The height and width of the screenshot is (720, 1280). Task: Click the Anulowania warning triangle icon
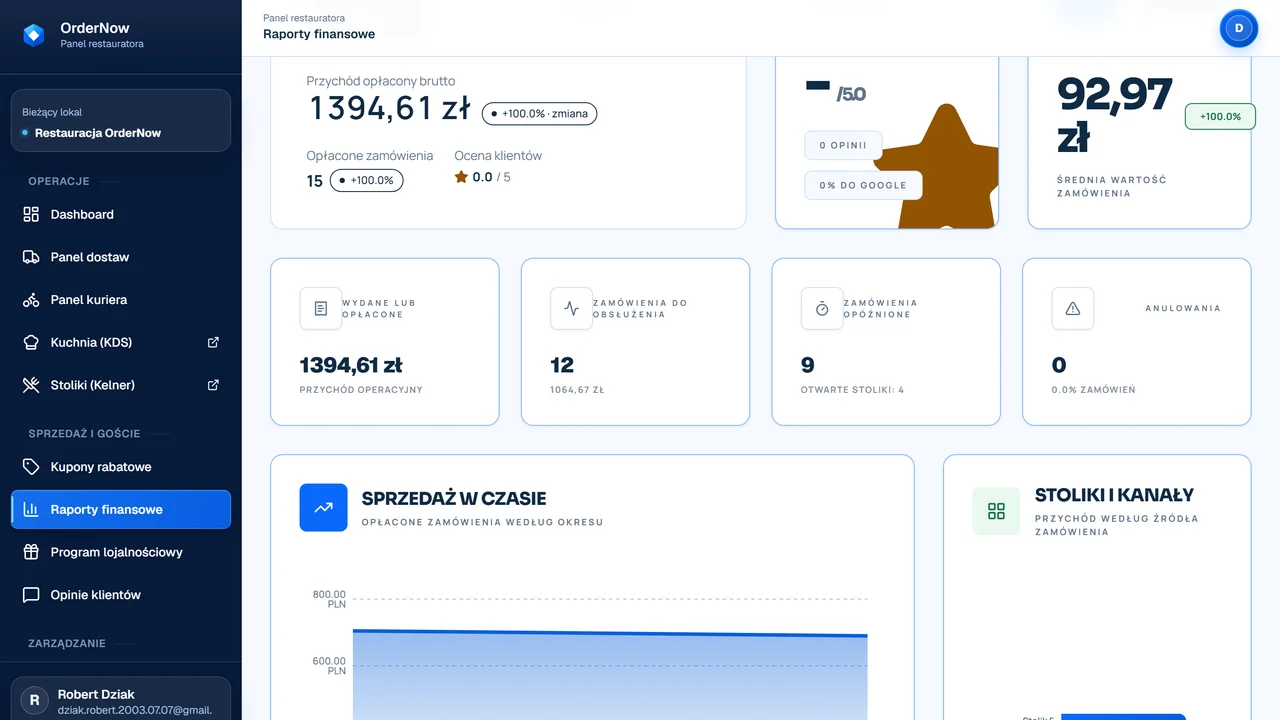1073,309
